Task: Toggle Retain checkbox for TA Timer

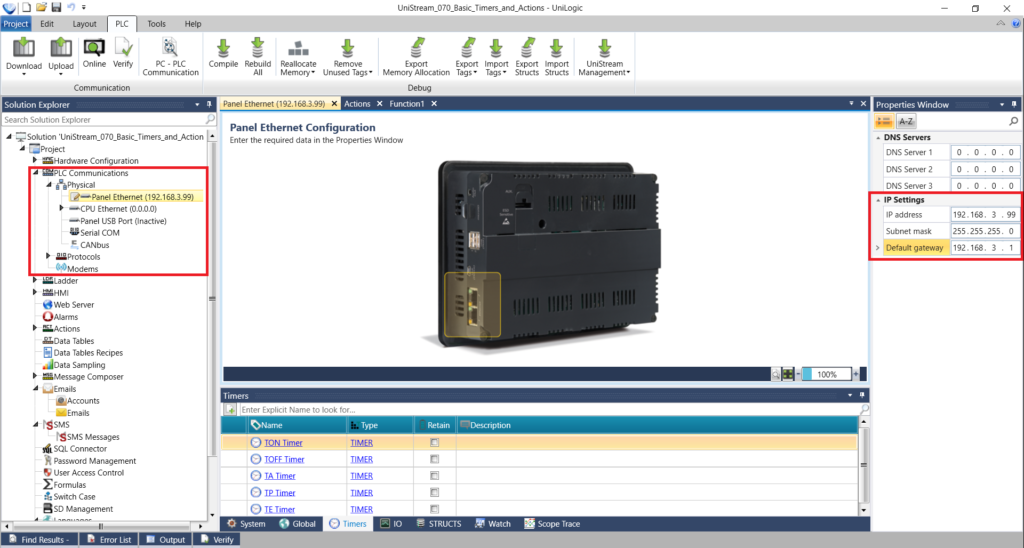Action: pos(434,476)
